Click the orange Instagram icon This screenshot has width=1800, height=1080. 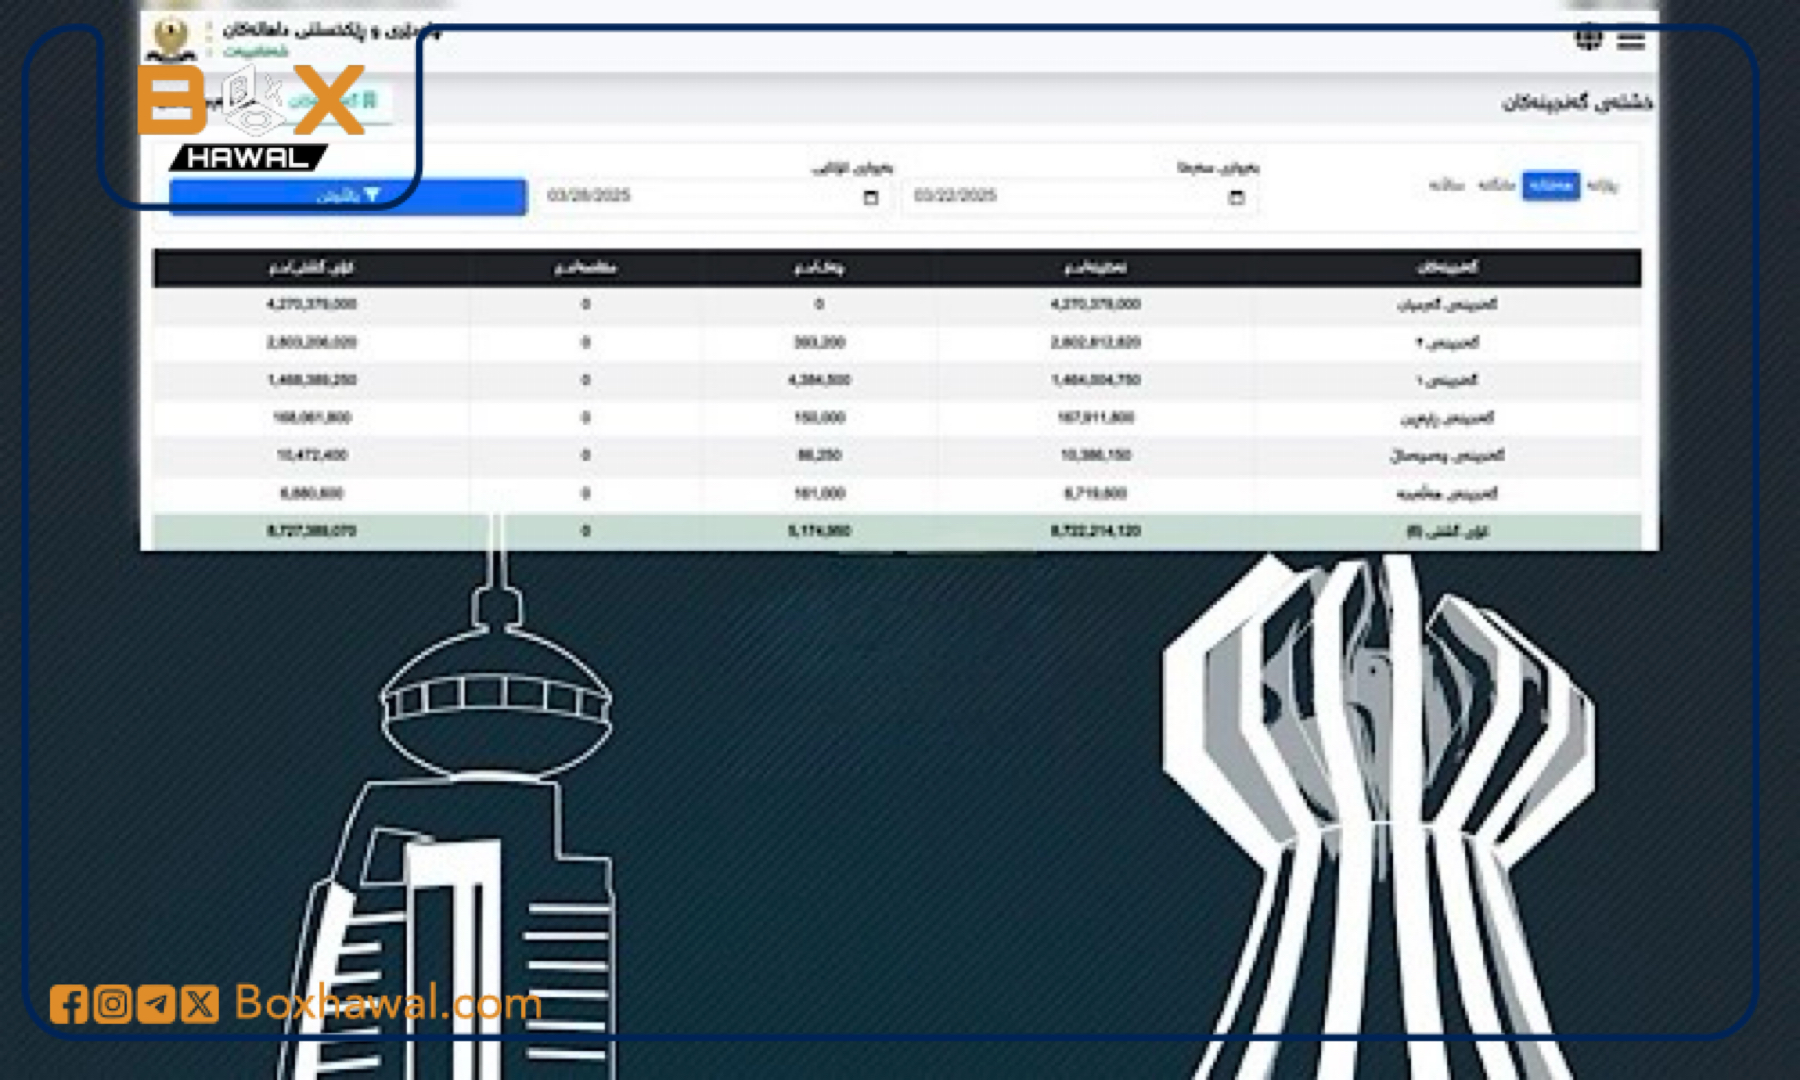coord(112,1003)
